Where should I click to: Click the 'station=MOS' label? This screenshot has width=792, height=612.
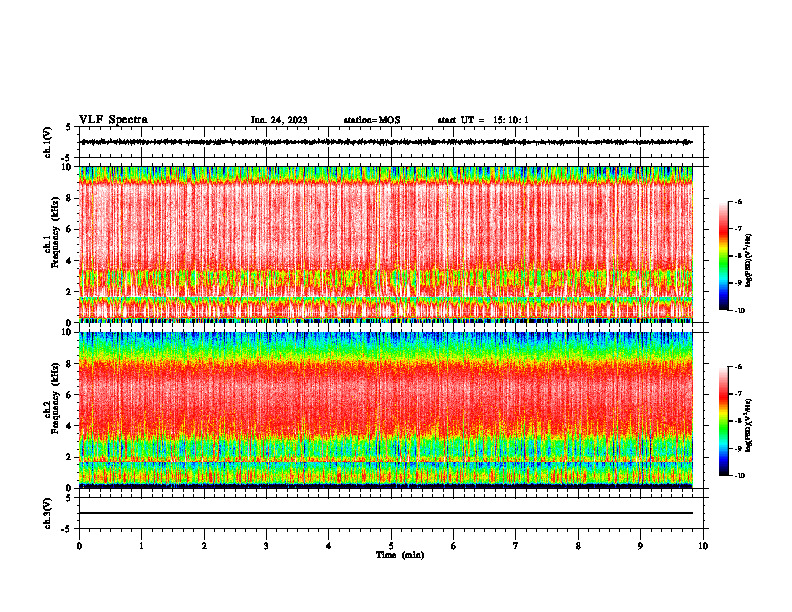point(372,120)
